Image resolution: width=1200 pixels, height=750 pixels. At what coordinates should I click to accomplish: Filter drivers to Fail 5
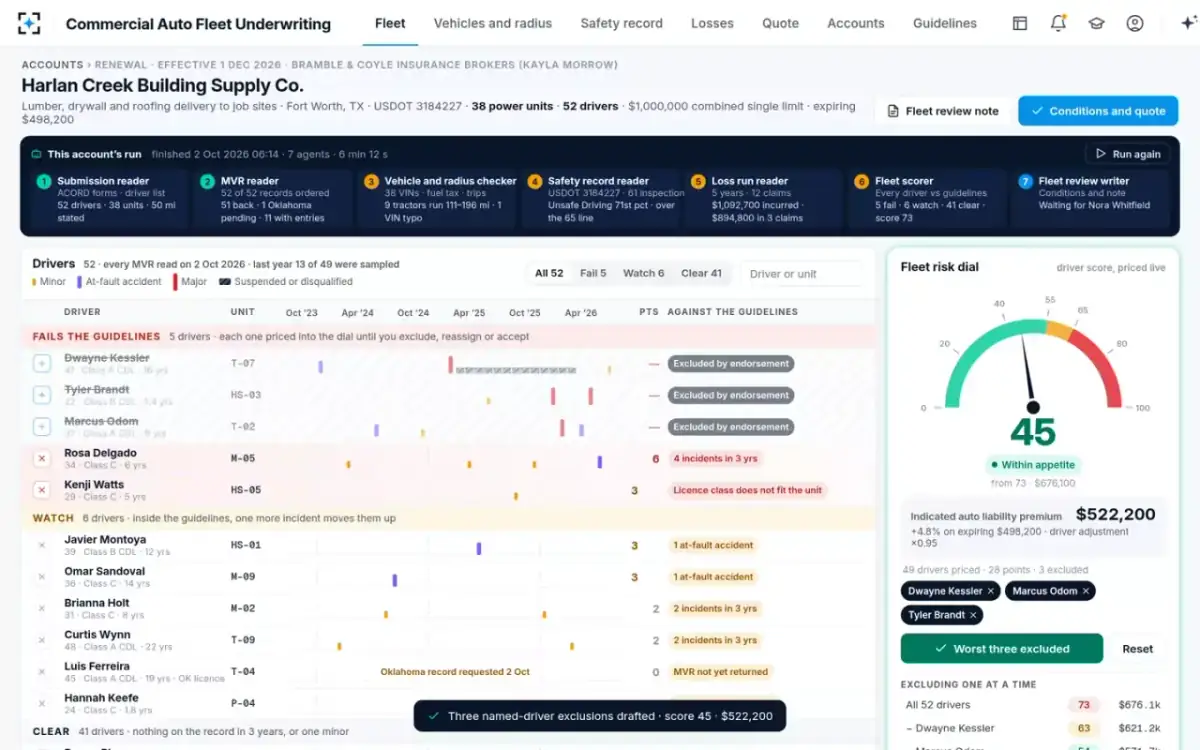point(593,273)
